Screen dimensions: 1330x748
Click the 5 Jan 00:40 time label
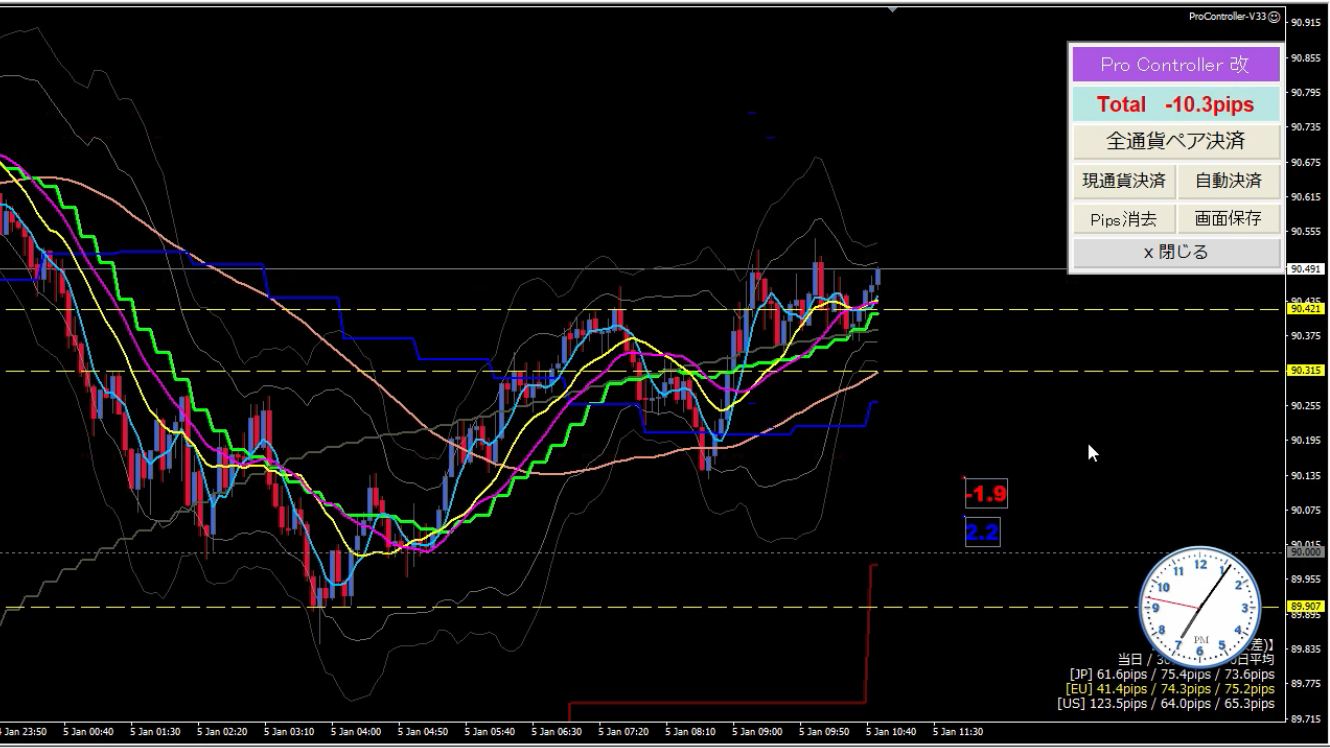89,732
